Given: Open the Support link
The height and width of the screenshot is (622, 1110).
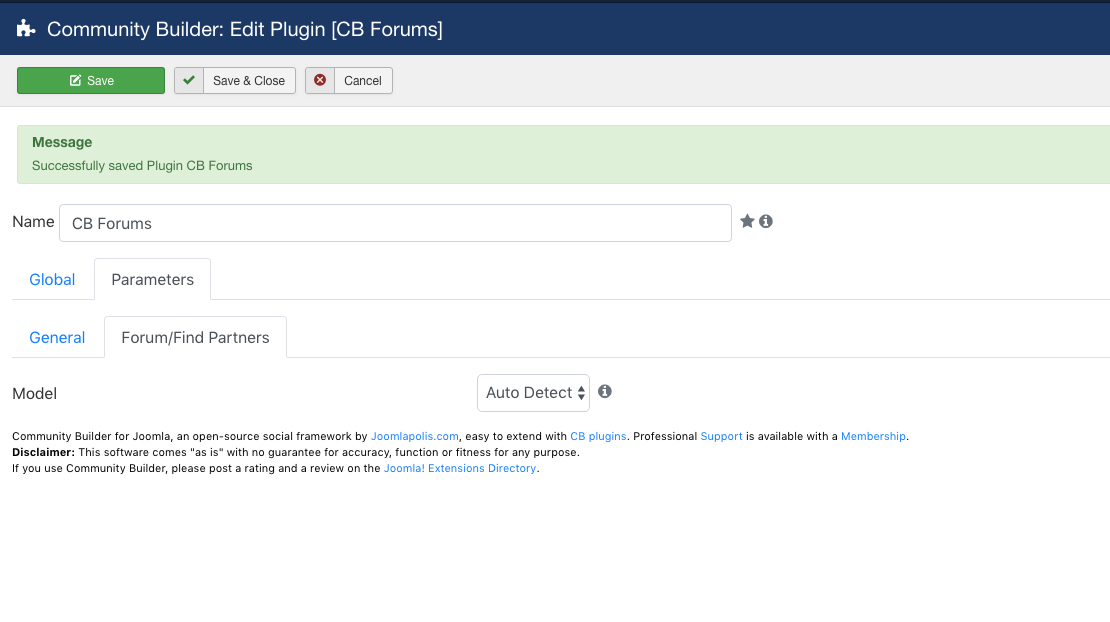Looking at the screenshot, I should click(721, 436).
